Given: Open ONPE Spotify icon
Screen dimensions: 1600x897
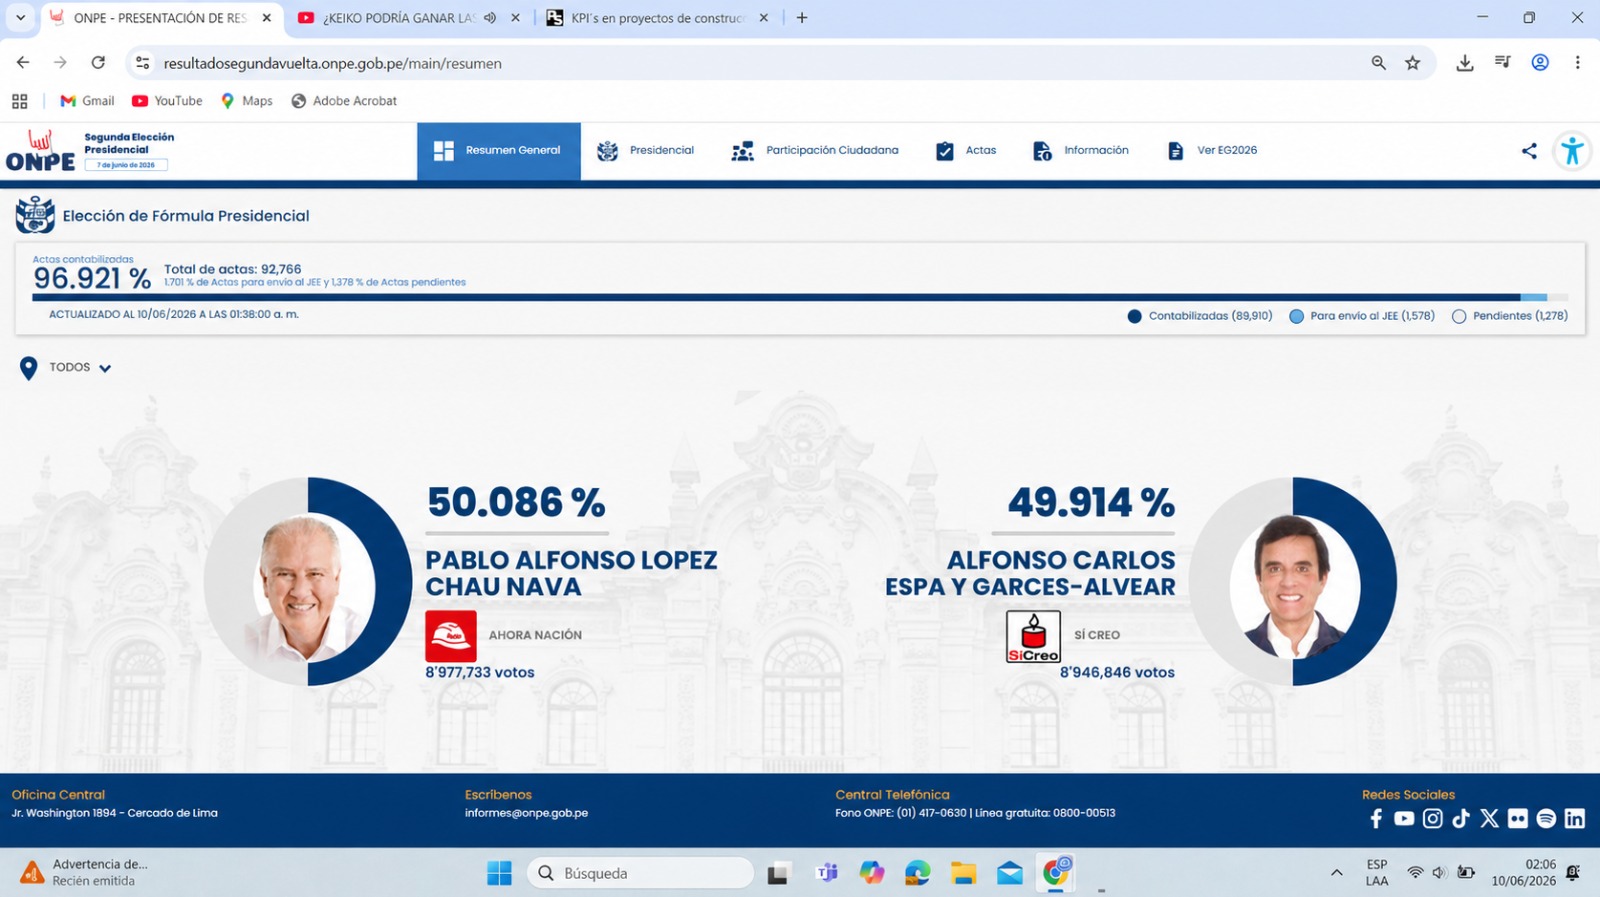Looking at the screenshot, I should 1546,819.
